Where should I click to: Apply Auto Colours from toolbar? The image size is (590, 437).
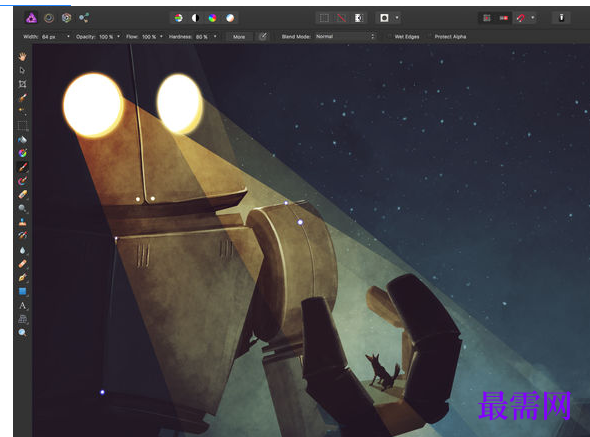click(x=213, y=18)
